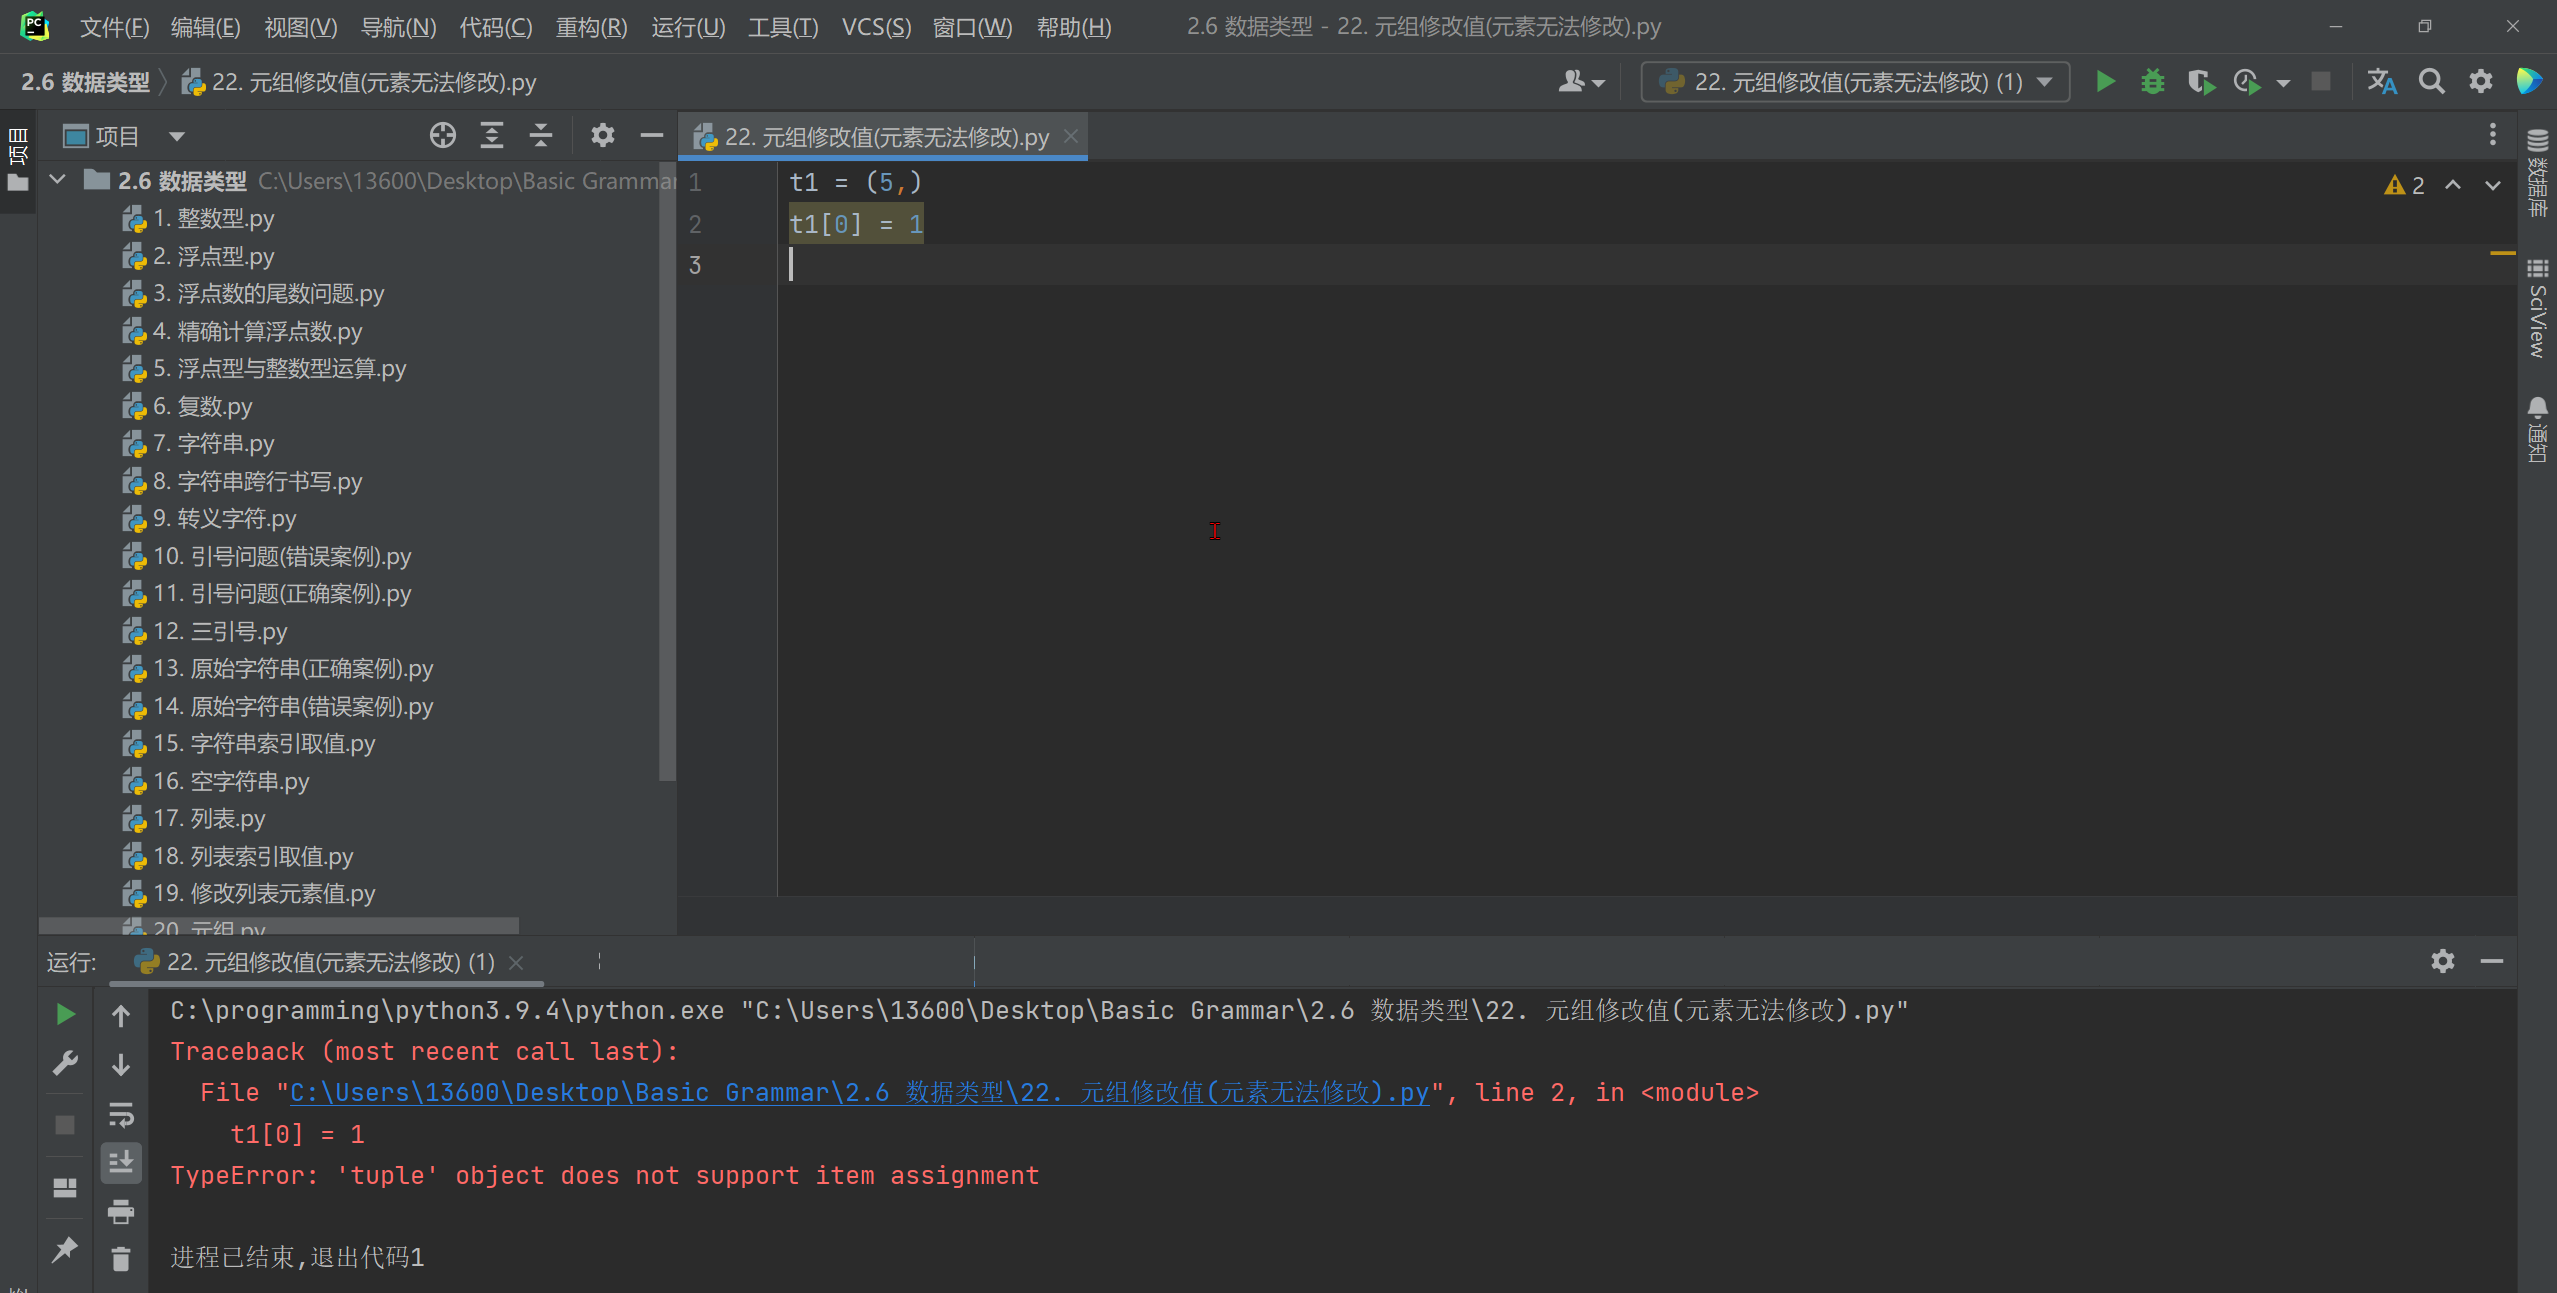Start debugging with the bug icon
Screen dimensions: 2557x1293
[2152, 81]
